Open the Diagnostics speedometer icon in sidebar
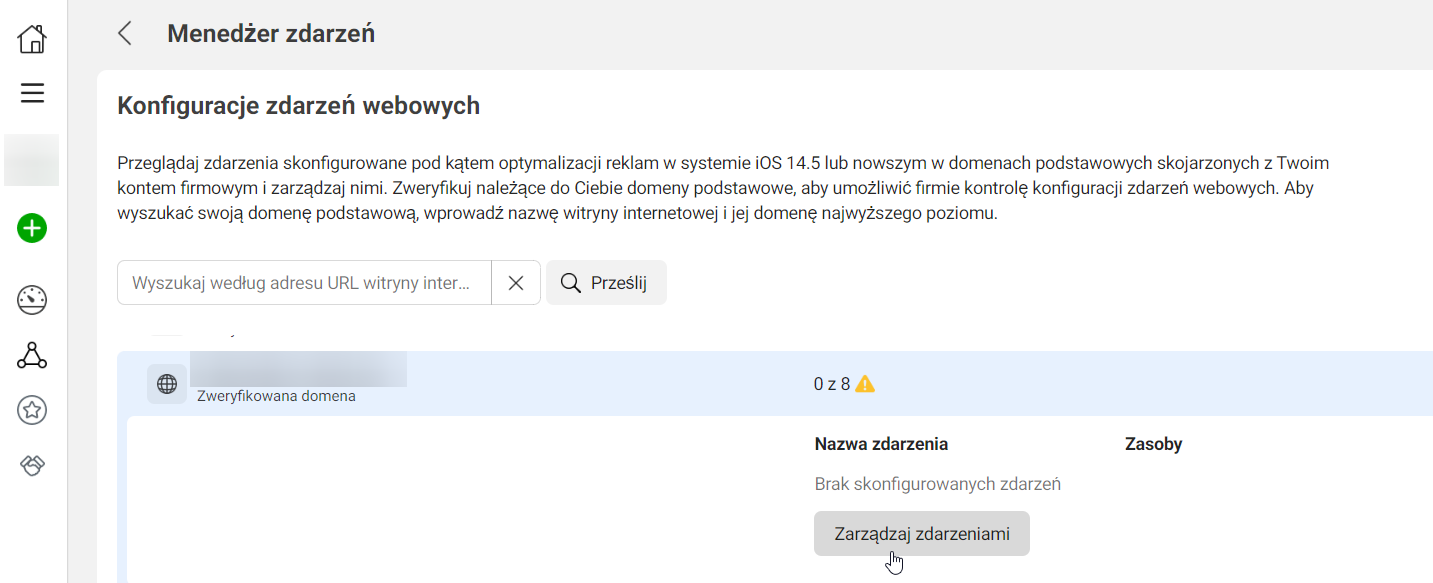The width and height of the screenshot is (1433, 583). click(x=31, y=300)
